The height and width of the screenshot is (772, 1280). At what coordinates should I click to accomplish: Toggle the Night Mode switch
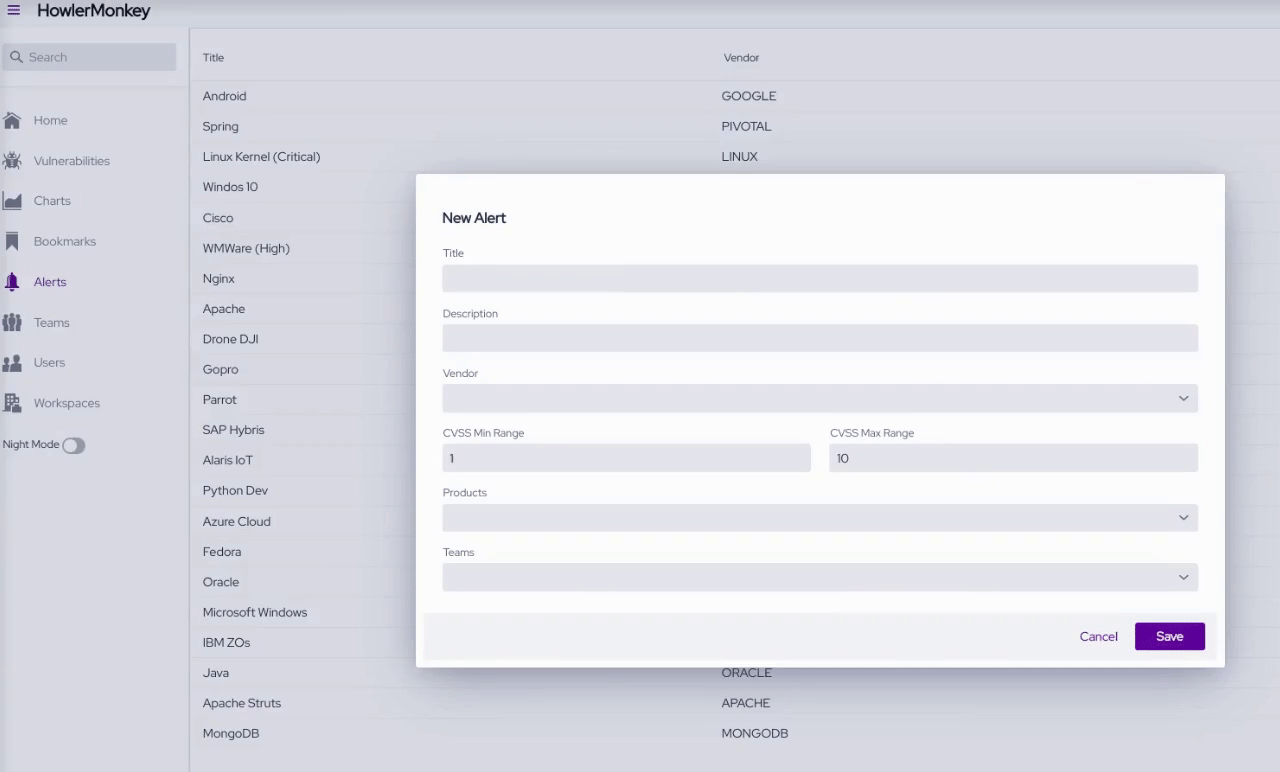pos(74,445)
